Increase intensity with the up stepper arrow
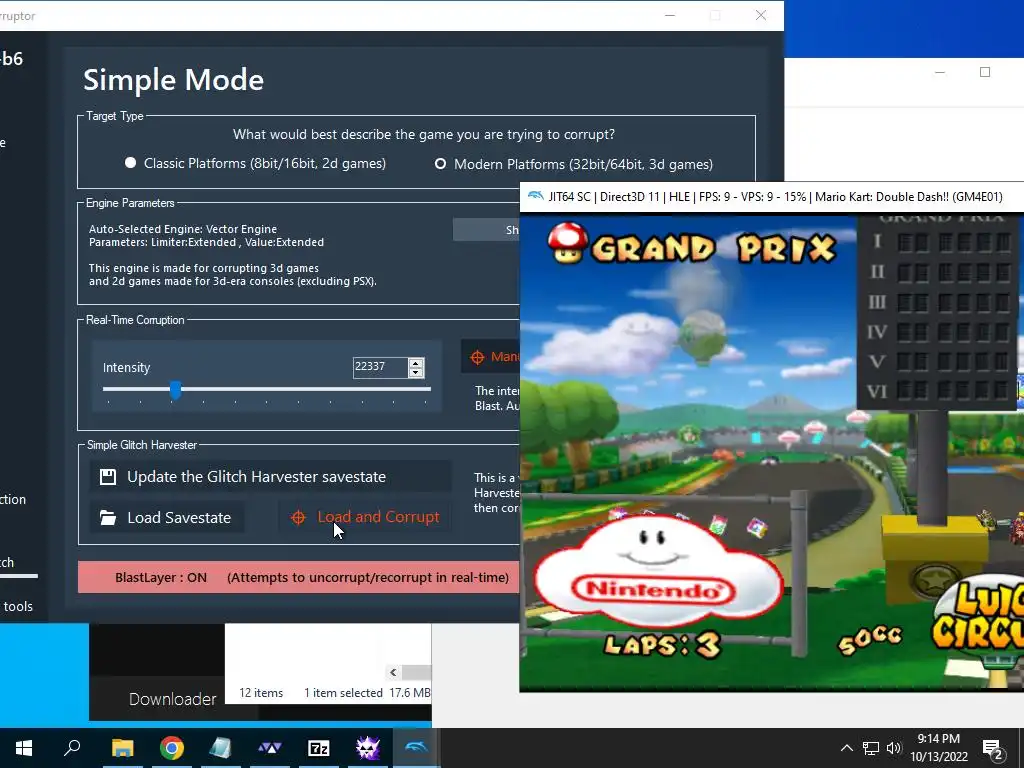 [416, 362]
